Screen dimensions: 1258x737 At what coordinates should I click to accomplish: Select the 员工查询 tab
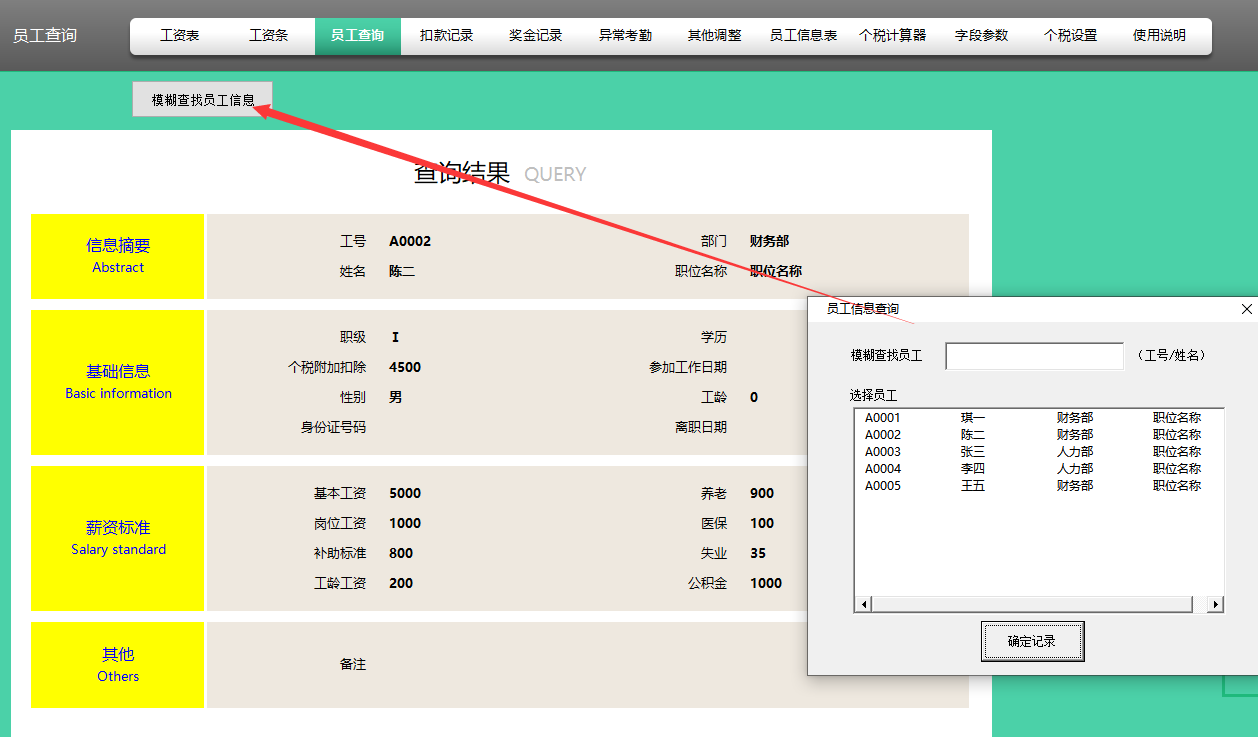pos(357,34)
